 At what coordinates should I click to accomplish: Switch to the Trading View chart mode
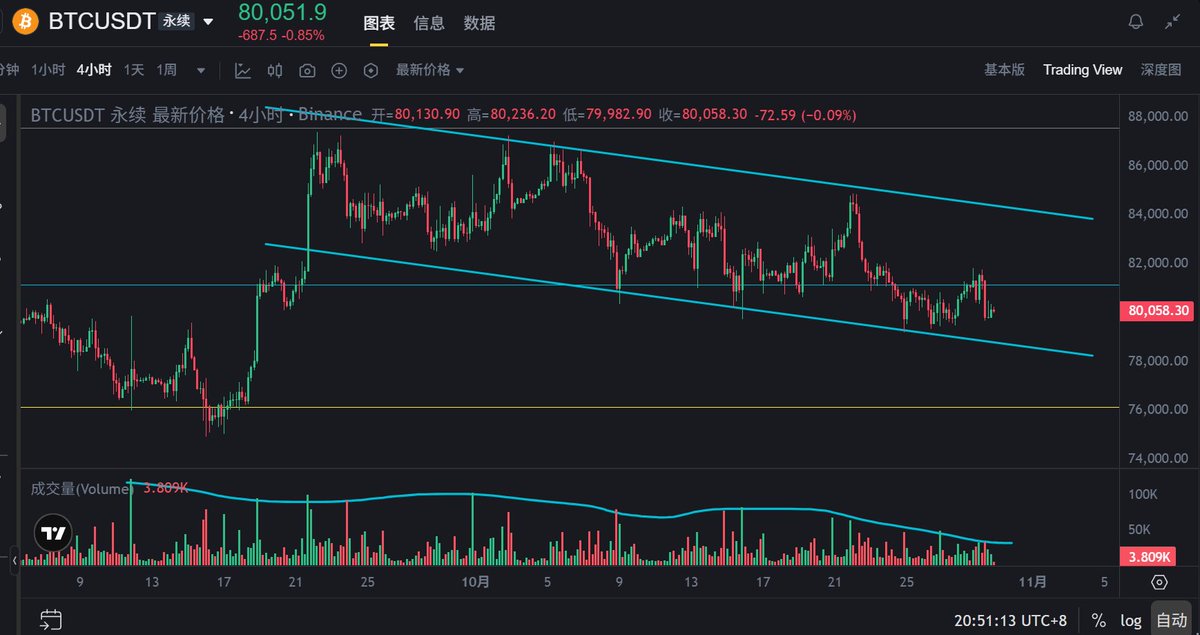[x=1083, y=70]
